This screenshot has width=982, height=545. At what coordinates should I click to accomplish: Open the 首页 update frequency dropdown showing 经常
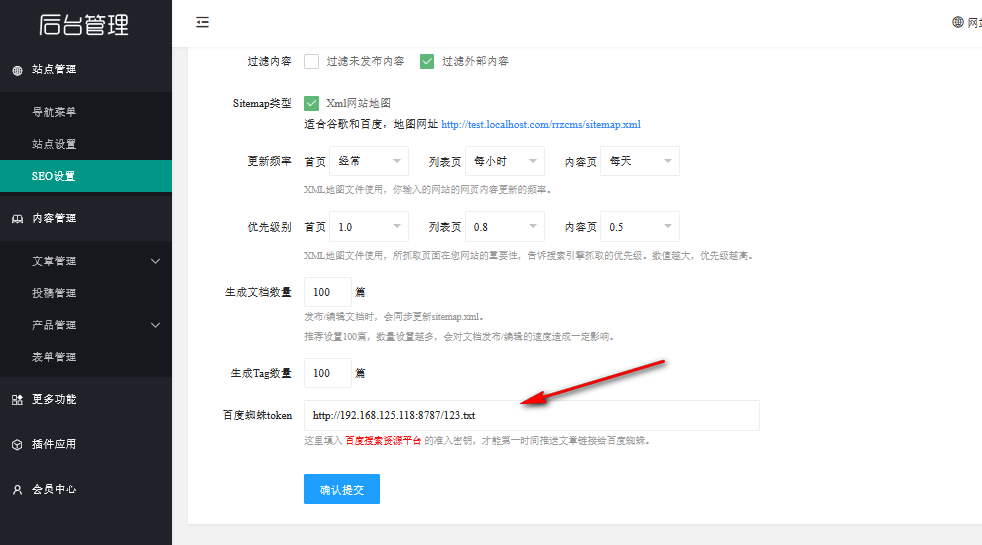coord(369,161)
